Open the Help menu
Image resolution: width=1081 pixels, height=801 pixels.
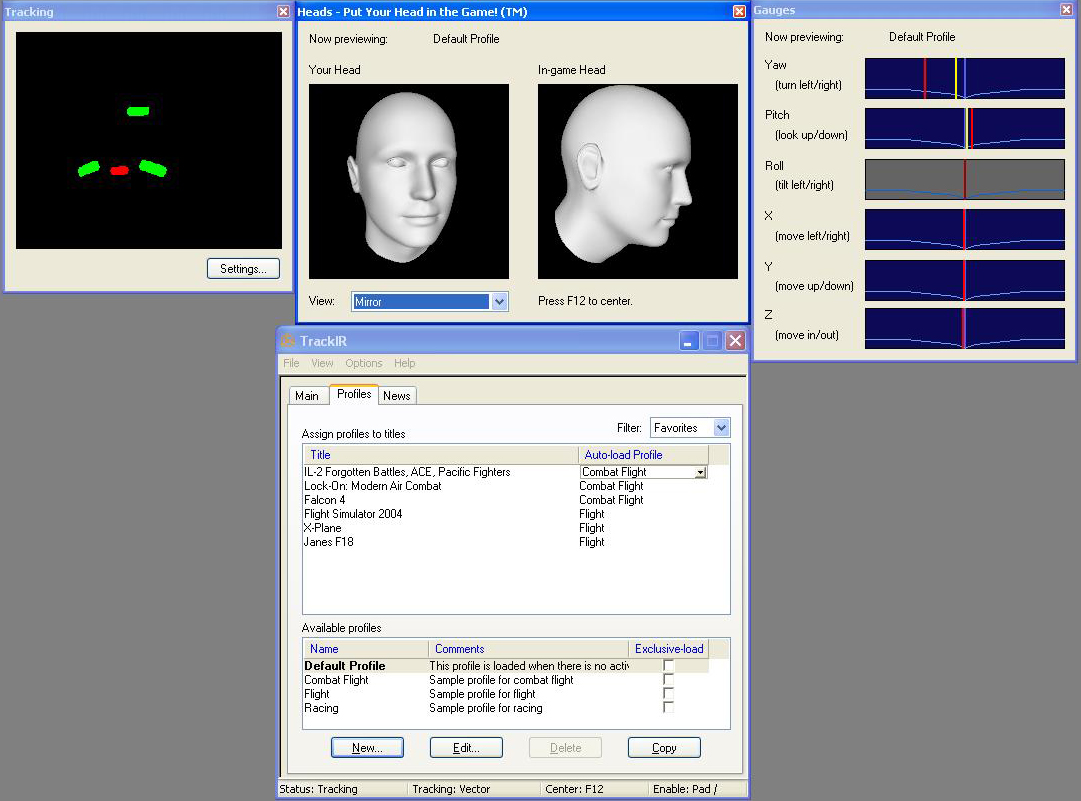(x=405, y=363)
